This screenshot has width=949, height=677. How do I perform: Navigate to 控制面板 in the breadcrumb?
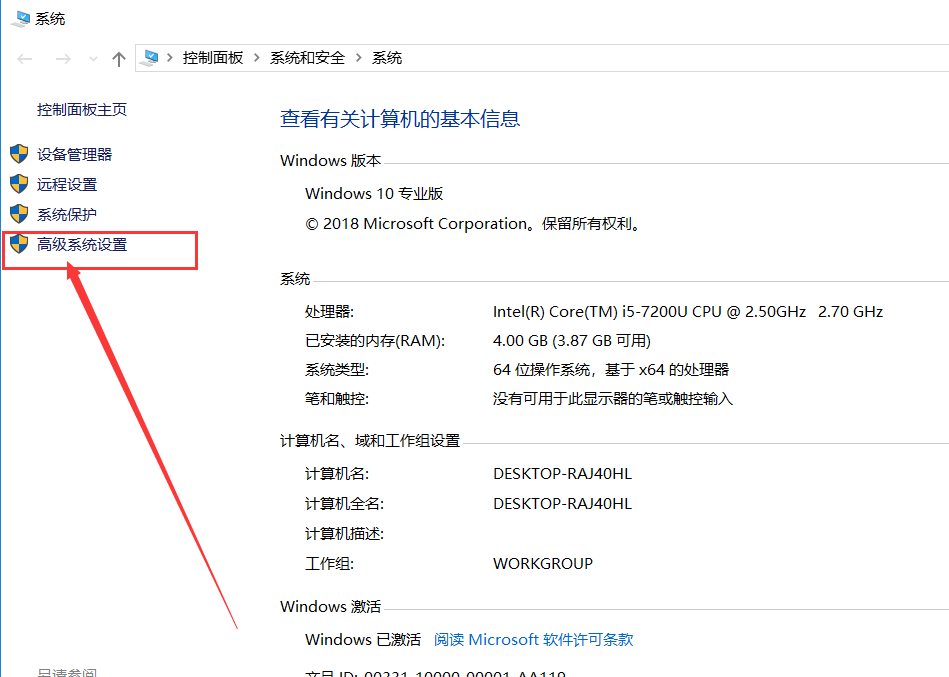coord(212,58)
